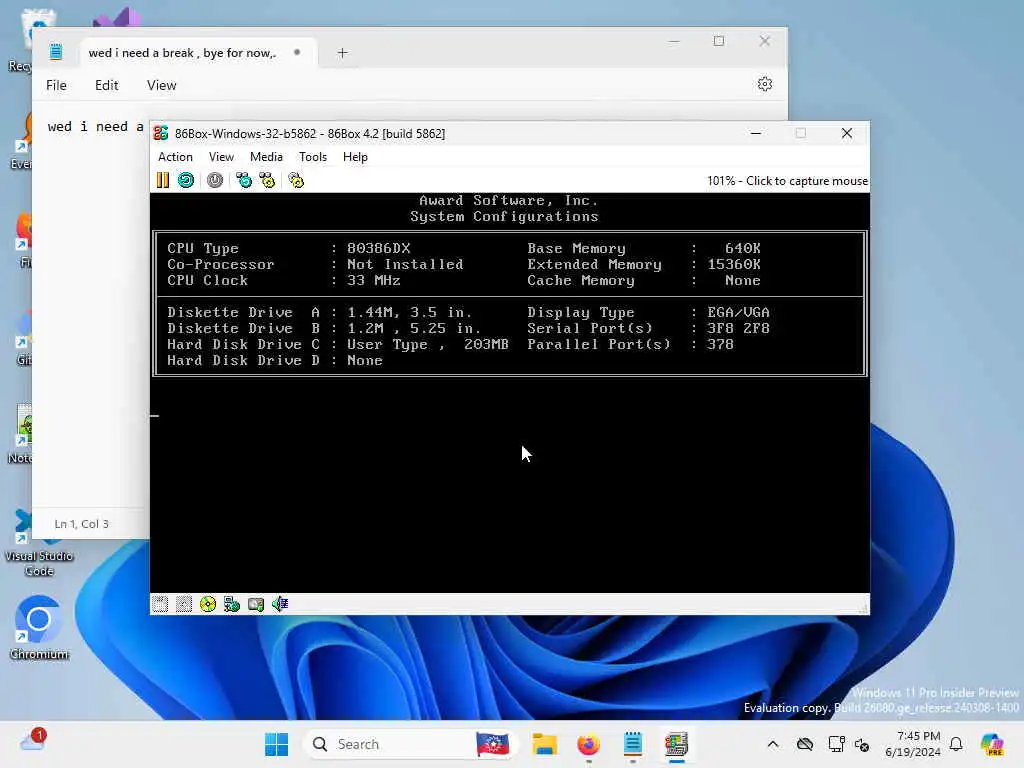This screenshot has height=768, width=1024.
Task: Add a new tab in Notepad
Action: click(x=342, y=53)
